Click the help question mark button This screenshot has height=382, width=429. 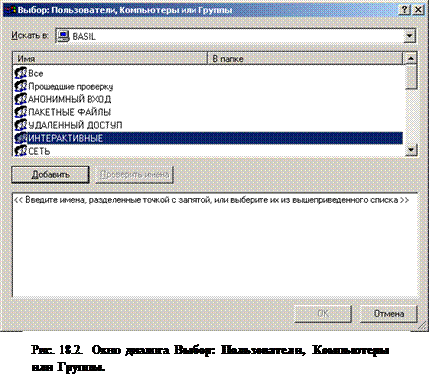point(405,10)
